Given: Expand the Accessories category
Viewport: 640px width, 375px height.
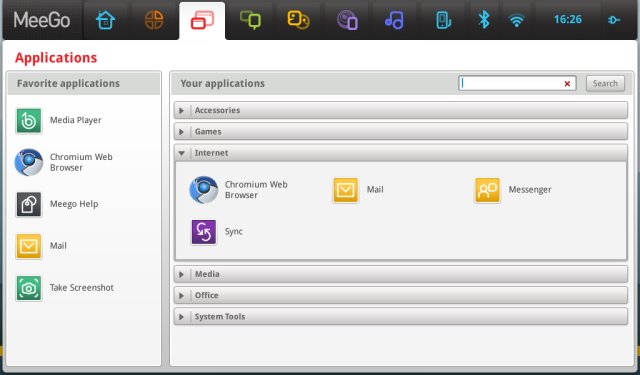Looking at the screenshot, I should (401, 110).
